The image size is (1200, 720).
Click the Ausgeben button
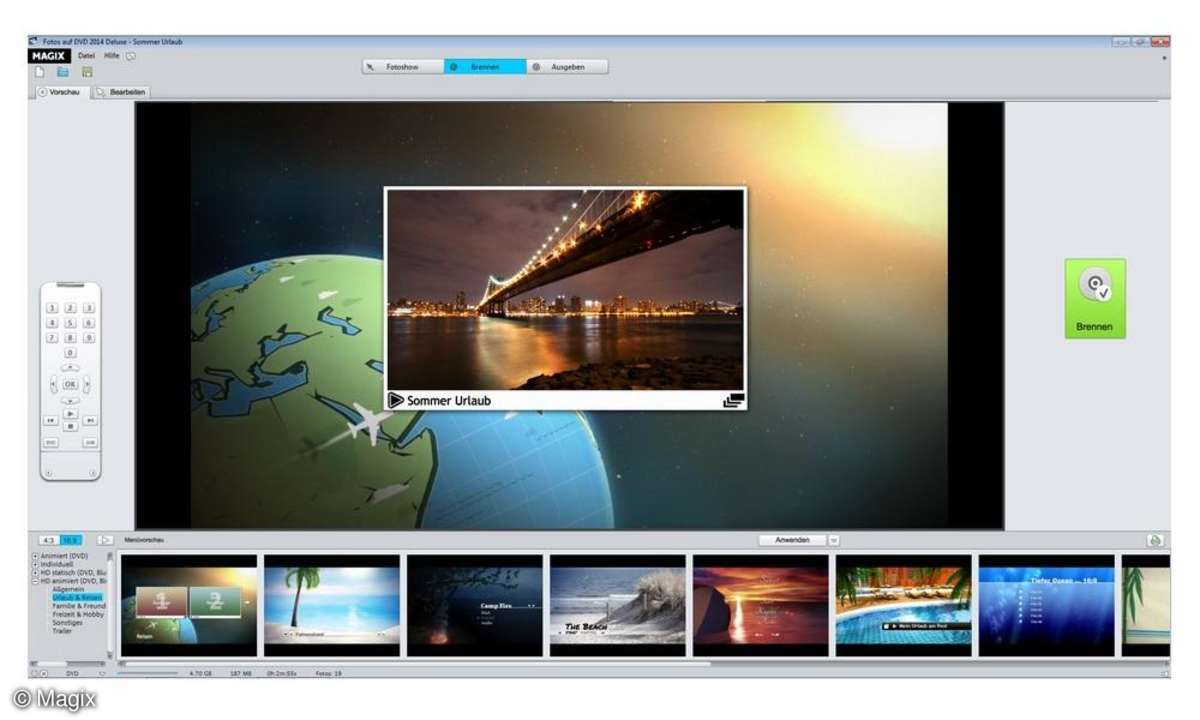(567, 67)
